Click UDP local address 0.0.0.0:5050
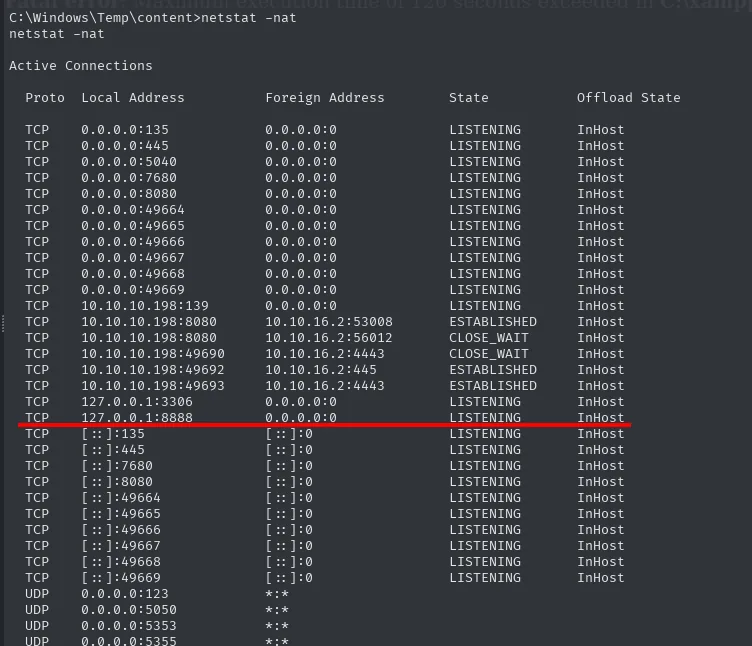 coord(129,610)
